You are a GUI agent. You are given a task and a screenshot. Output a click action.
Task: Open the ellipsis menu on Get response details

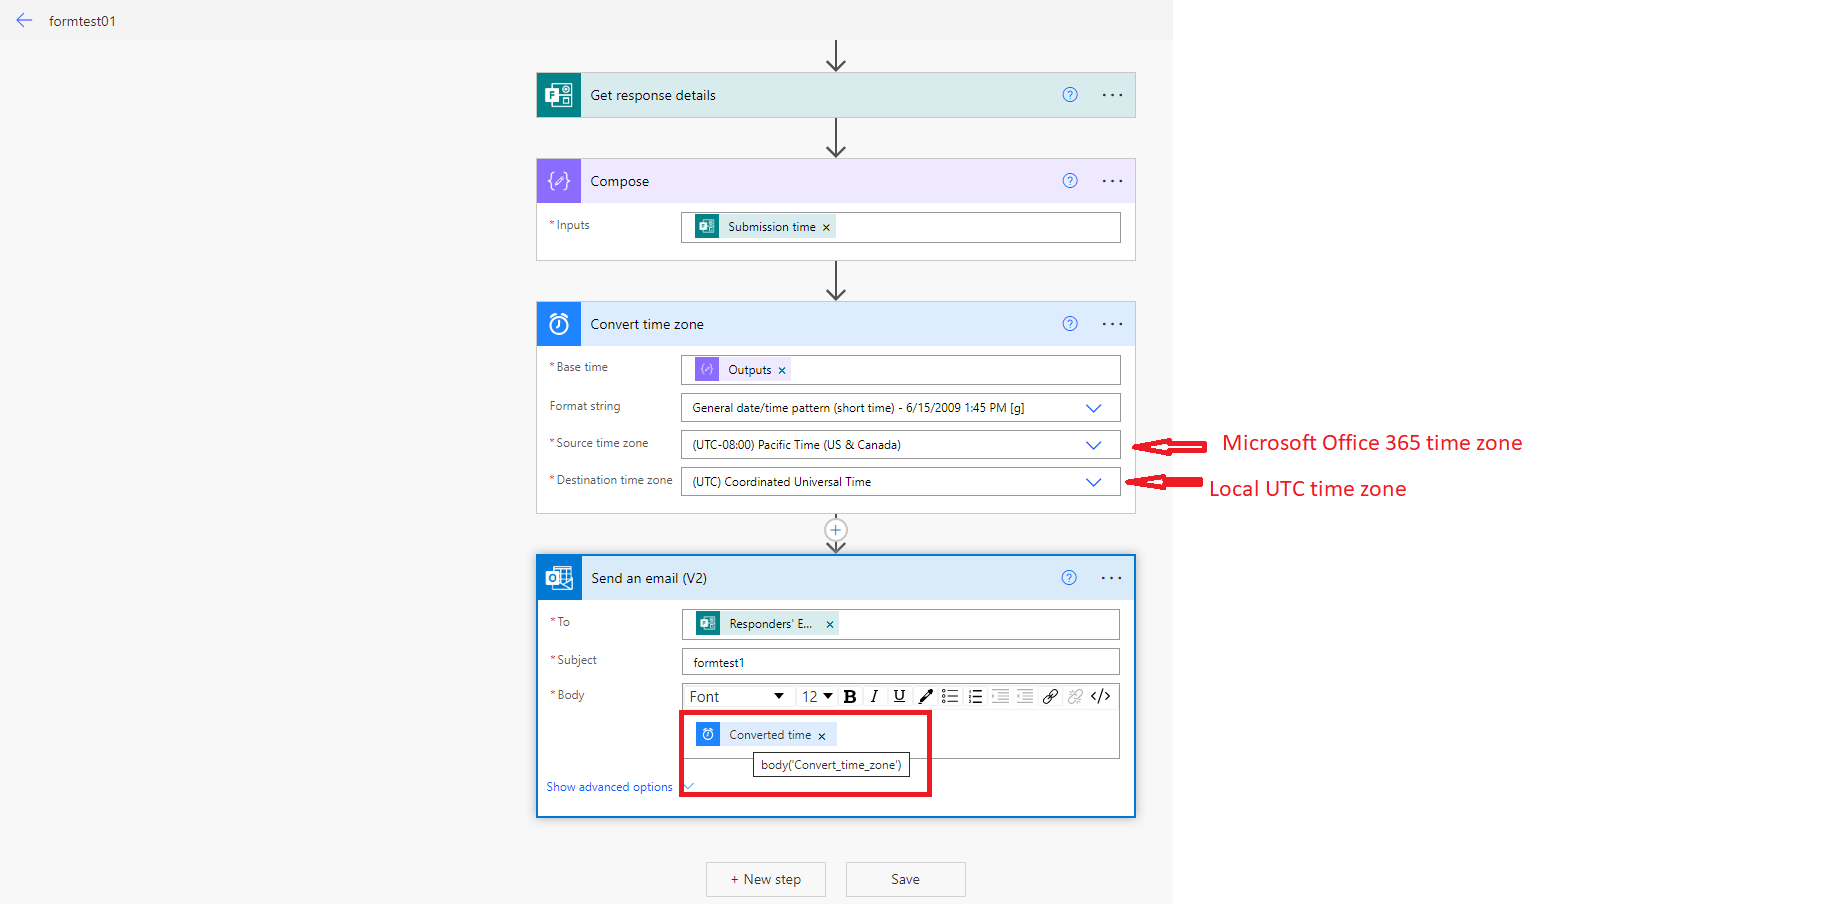(1112, 95)
